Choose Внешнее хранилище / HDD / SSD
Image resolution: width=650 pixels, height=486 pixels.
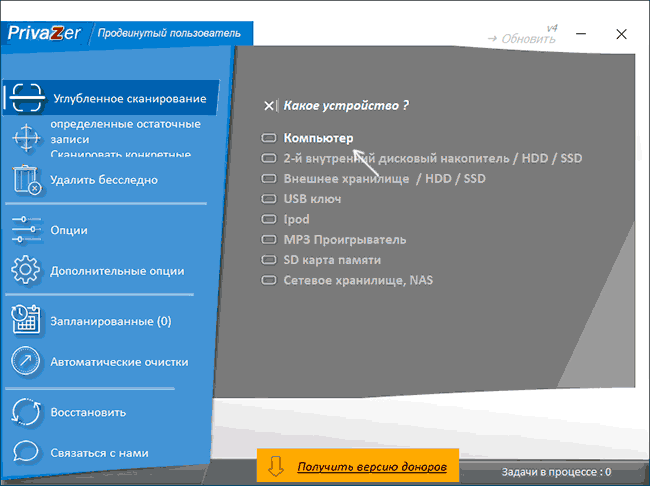pos(373,178)
